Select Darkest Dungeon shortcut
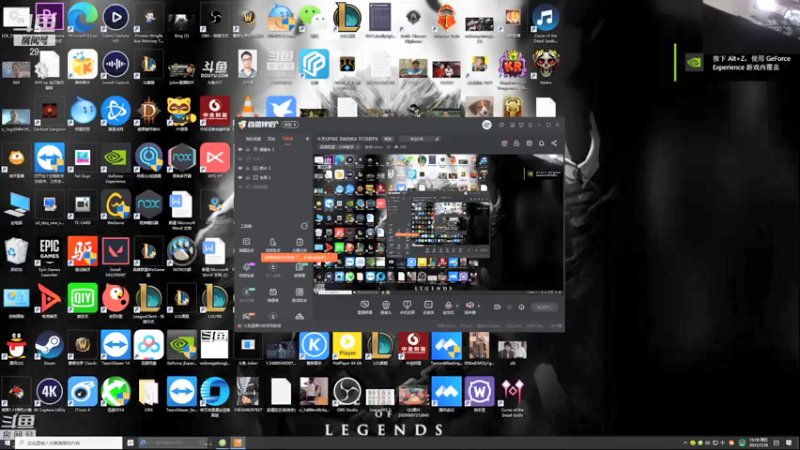Viewport: 800px width, 450px height. click(49, 113)
